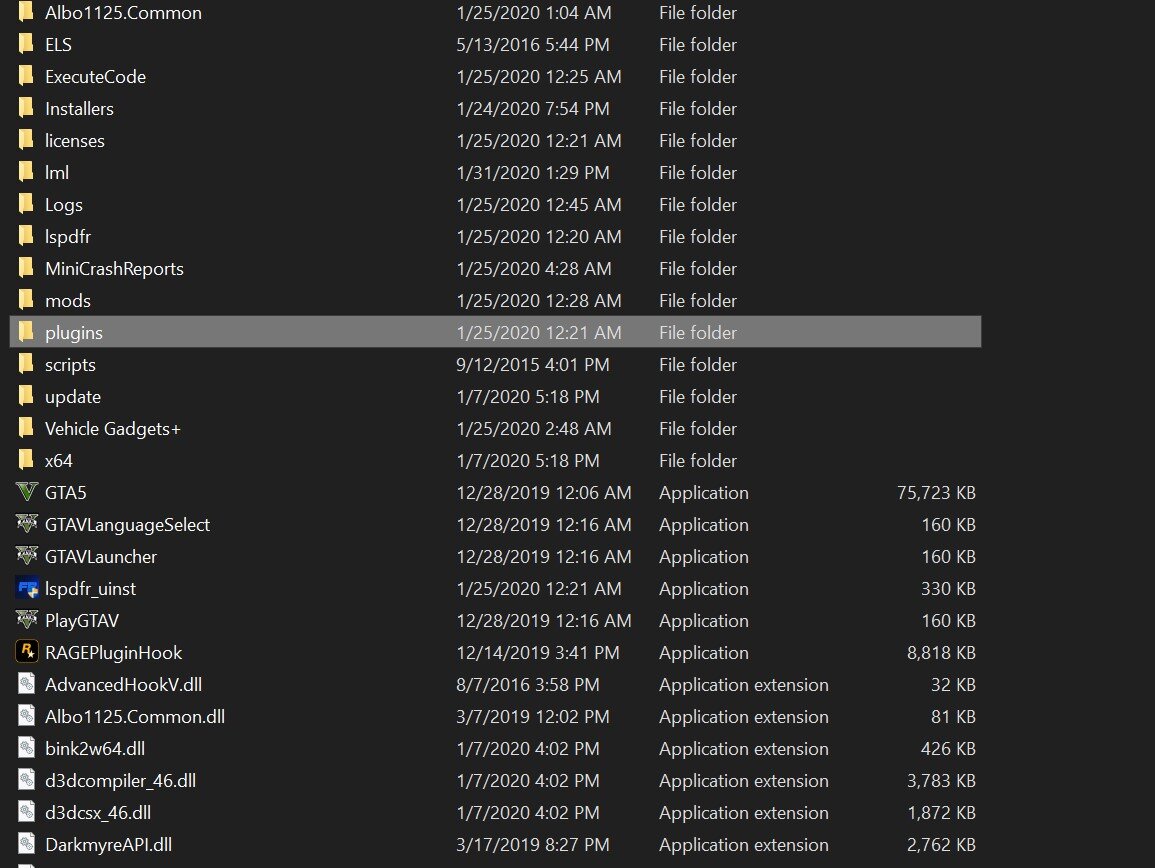Click the RAGEPluginHook file name

tap(113, 653)
